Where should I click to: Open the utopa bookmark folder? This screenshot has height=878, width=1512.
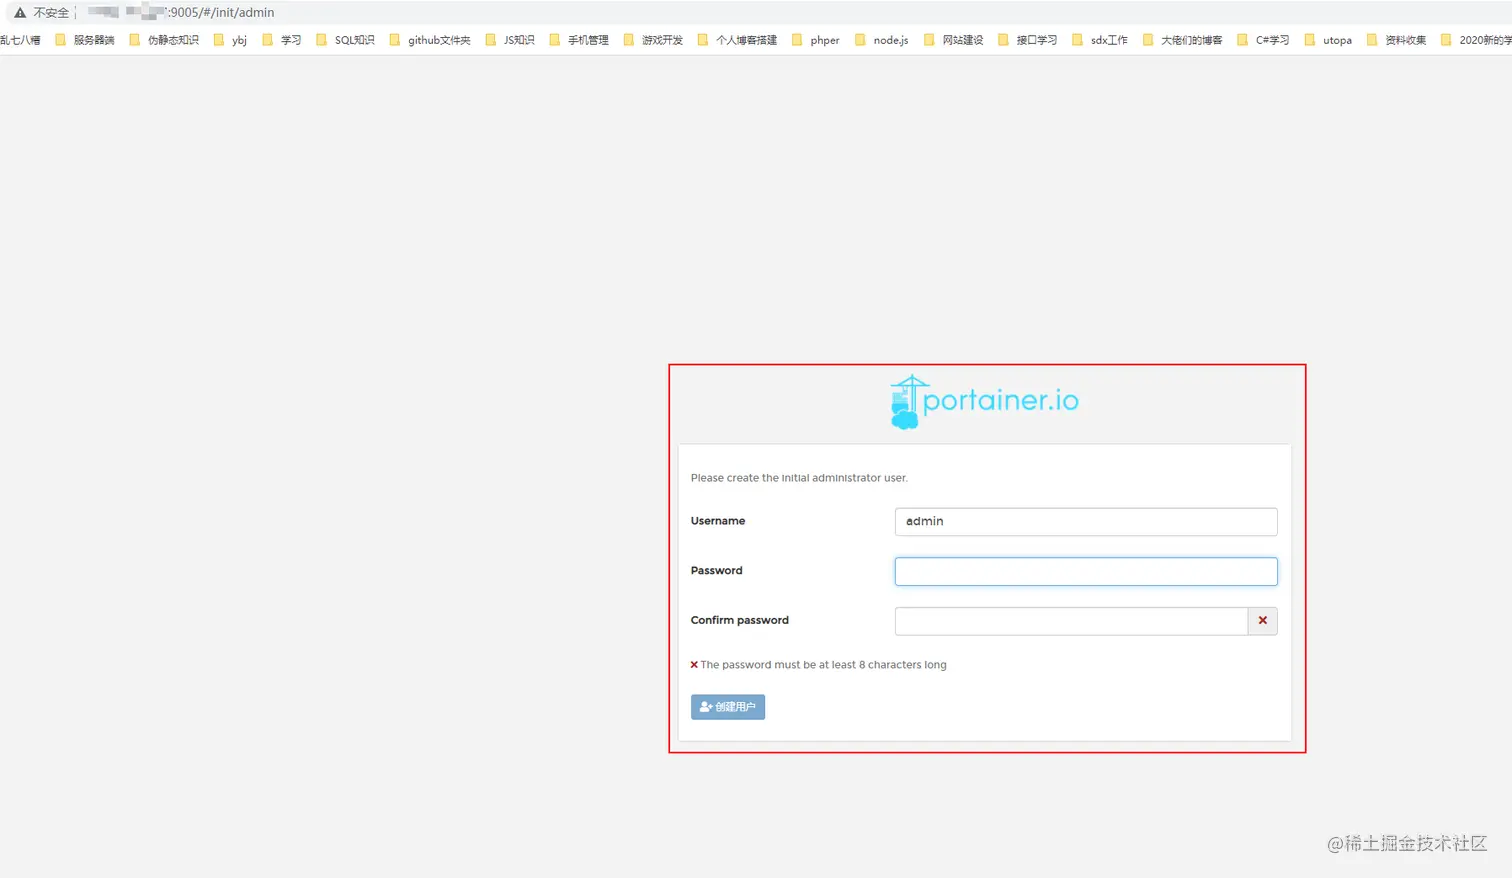click(1329, 40)
